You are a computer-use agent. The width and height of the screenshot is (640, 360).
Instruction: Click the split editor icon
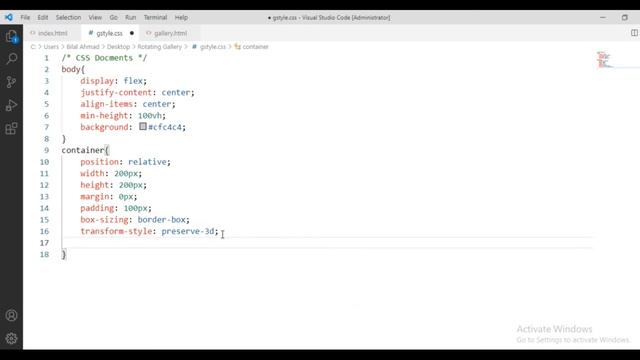click(634, 33)
